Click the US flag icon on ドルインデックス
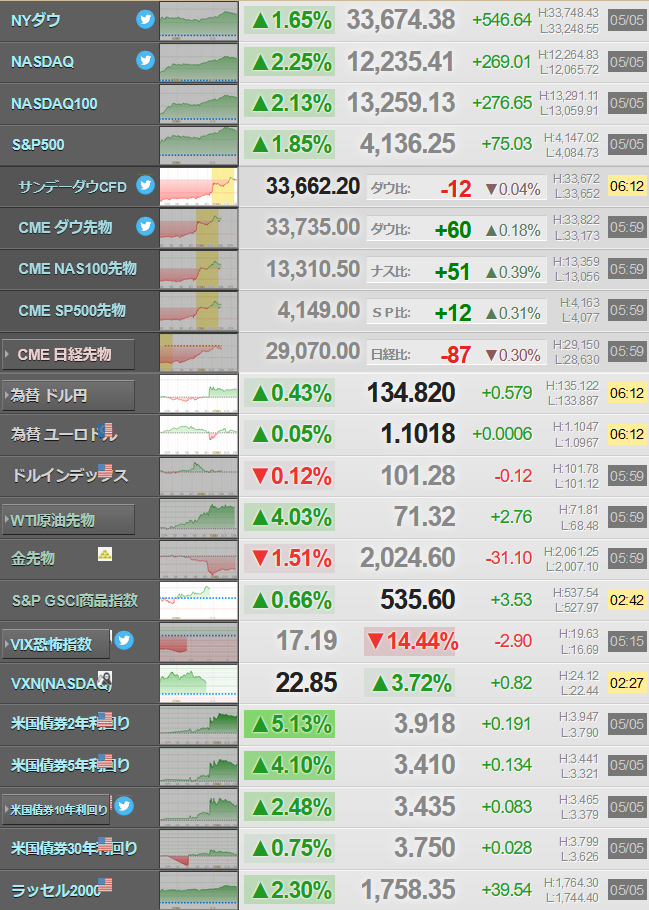Image resolution: width=649 pixels, height=910 pixels. [105, 471]
